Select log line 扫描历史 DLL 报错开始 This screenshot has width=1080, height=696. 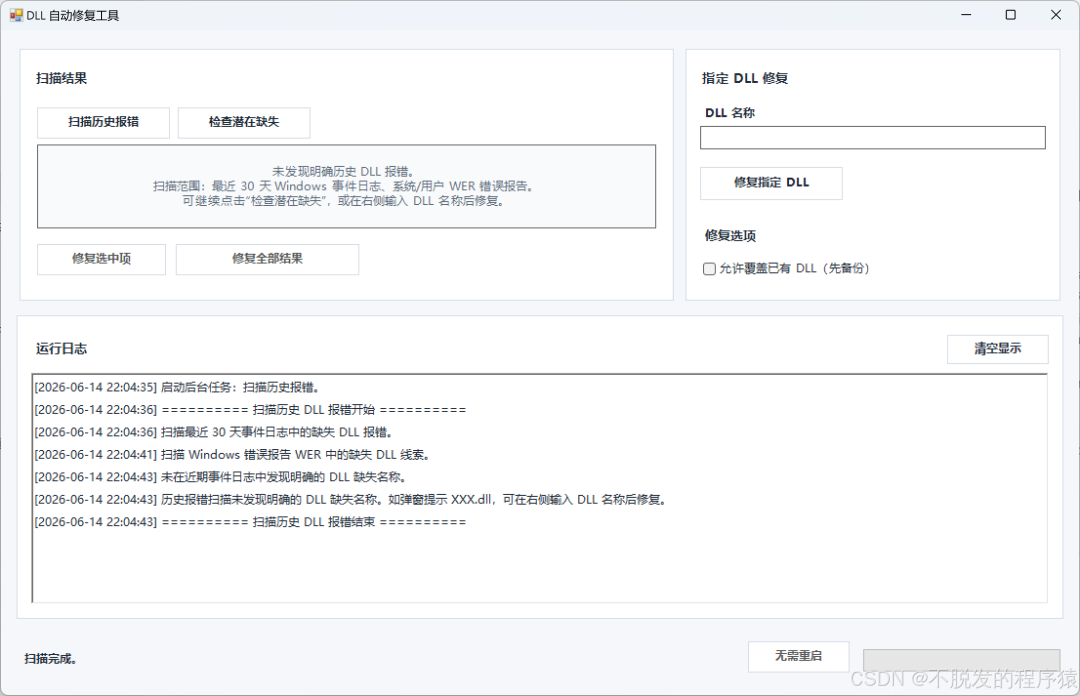coord(250,410)
